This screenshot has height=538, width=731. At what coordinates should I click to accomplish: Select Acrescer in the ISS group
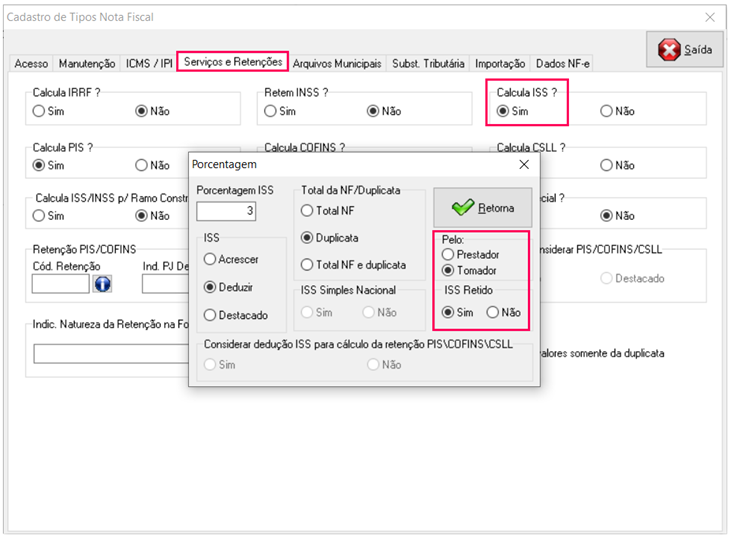pyautogui.click(x=210, y=260)
